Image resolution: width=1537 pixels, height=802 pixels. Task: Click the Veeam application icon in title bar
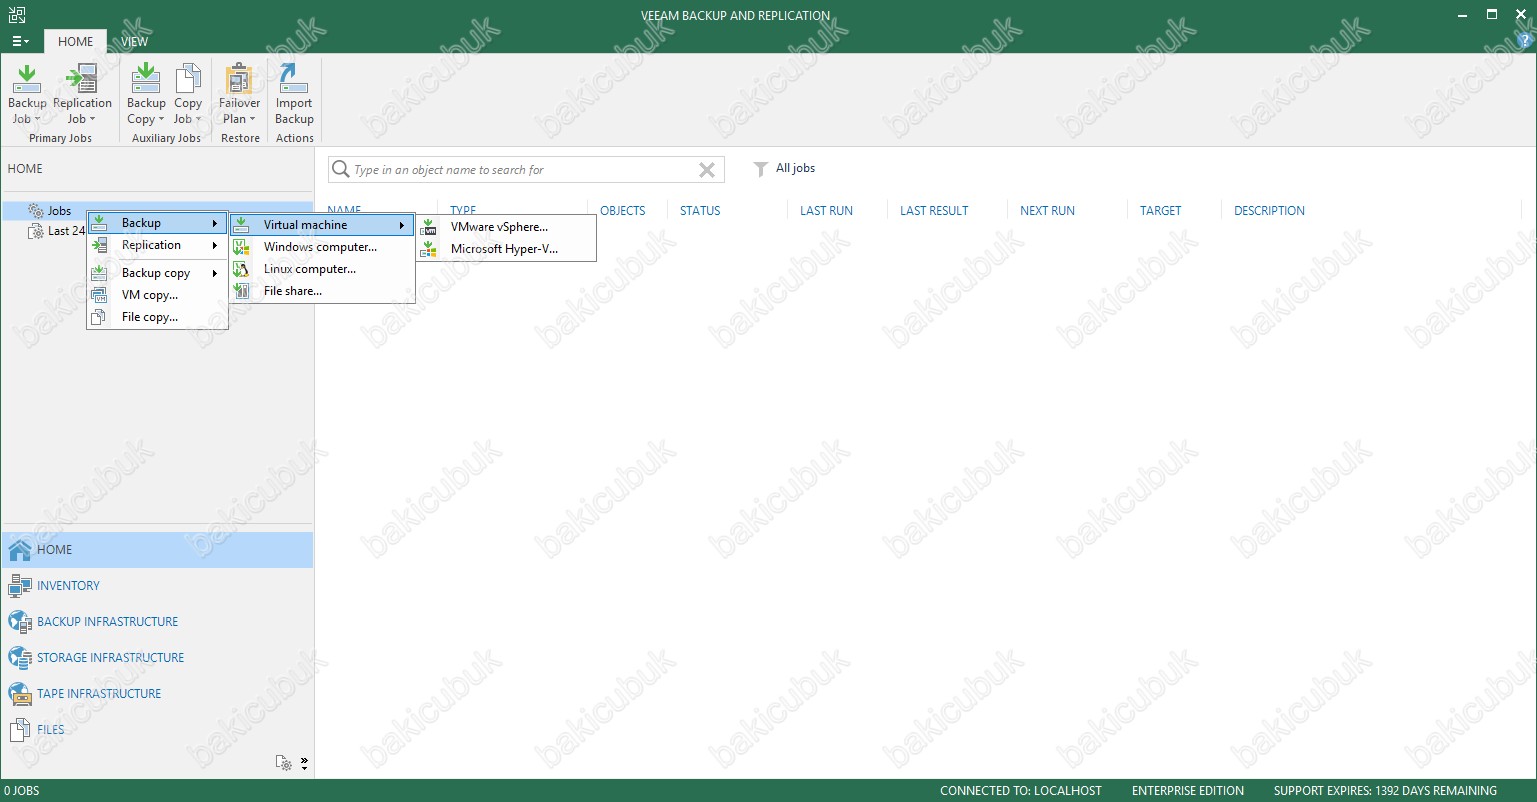point(17,14)
